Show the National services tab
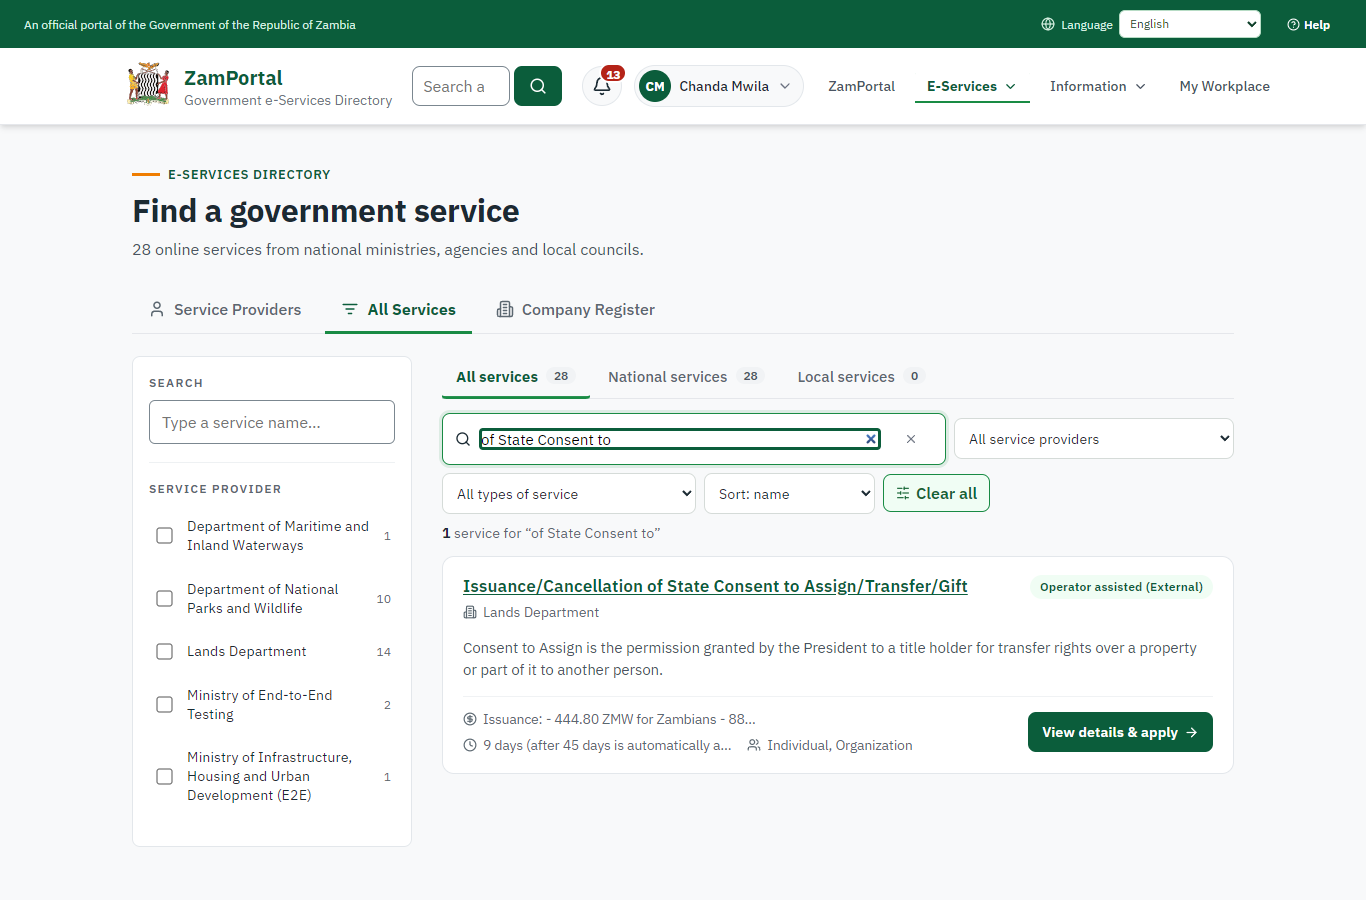Image resolution: width=1366 pixels, height=900 pixels. click(685, 377)
